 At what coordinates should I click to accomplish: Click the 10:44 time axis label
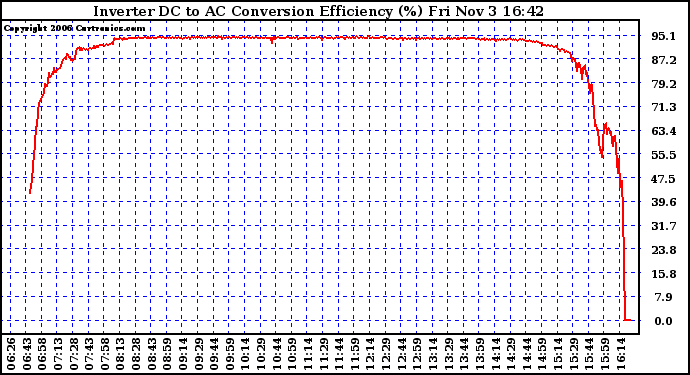[x=276, y=354]
